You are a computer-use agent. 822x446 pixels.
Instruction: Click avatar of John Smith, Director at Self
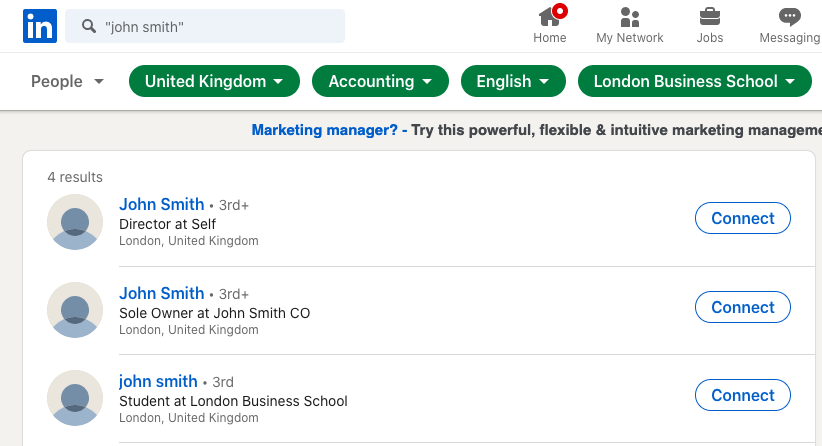pos(75,222)
